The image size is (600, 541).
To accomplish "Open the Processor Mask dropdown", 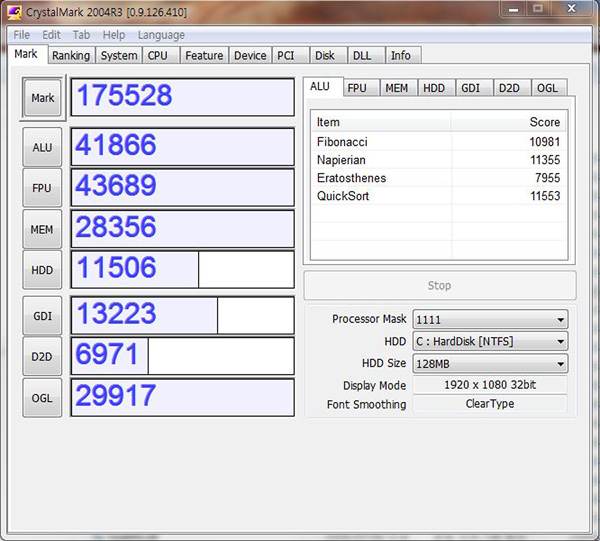I will pos(490,319).
